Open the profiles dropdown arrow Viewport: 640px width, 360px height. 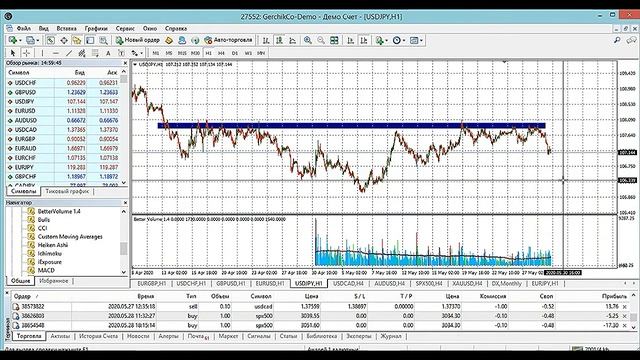coord(38,40)
